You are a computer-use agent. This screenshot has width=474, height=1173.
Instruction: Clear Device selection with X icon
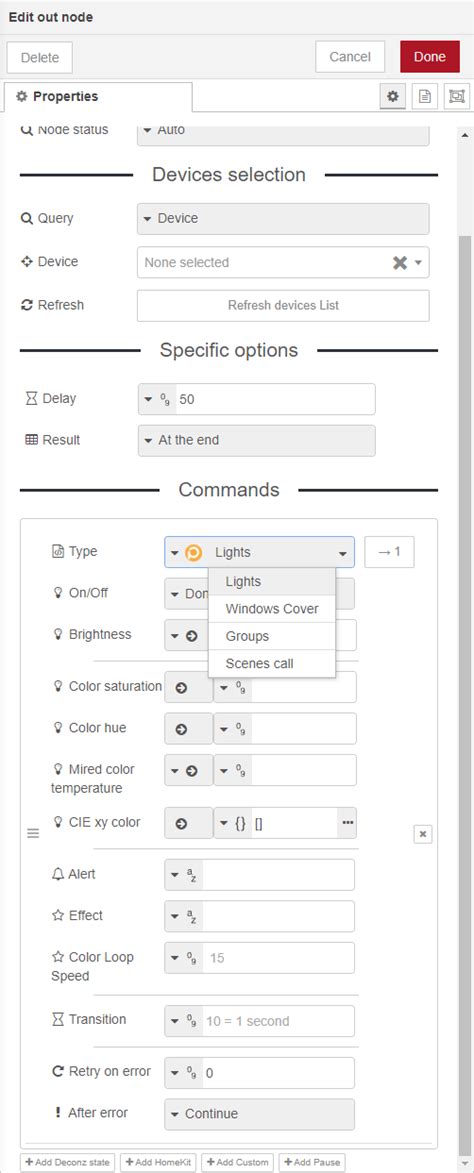coord(400,263)
